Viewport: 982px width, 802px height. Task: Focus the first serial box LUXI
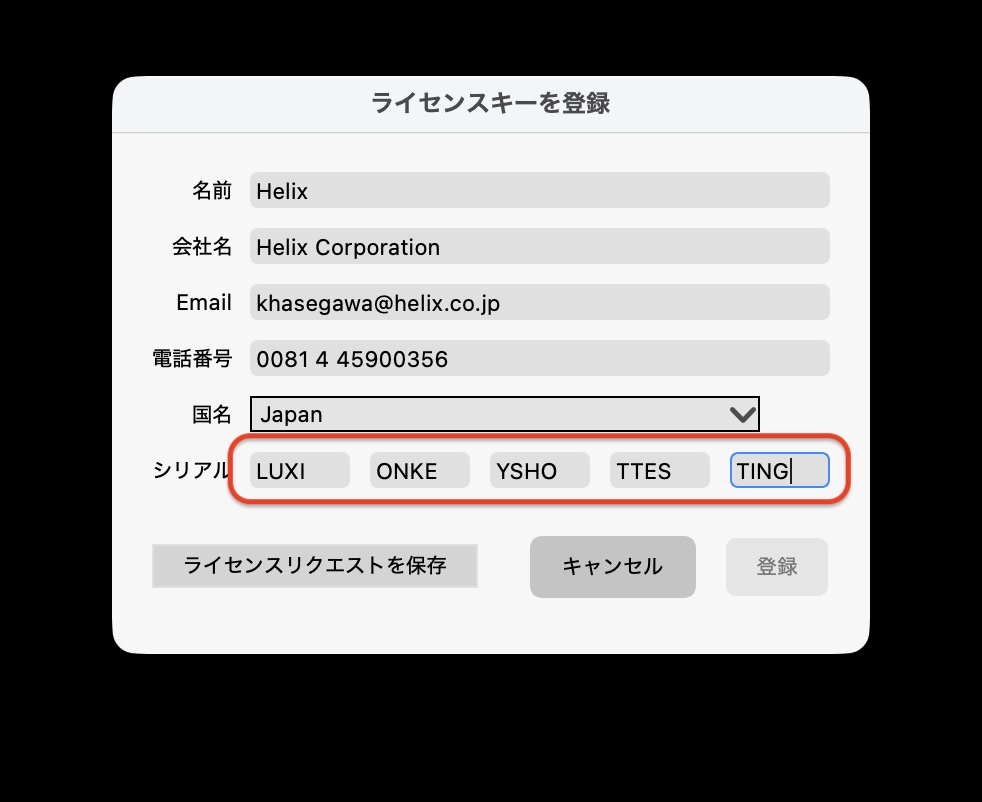coord(300,470)
